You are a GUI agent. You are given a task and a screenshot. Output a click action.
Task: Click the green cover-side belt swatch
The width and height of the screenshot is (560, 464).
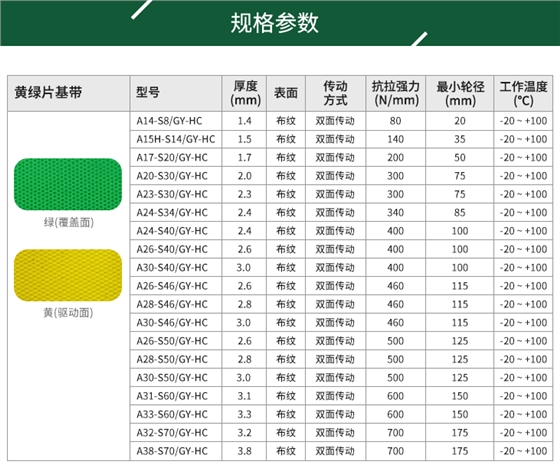click(68, 184)
